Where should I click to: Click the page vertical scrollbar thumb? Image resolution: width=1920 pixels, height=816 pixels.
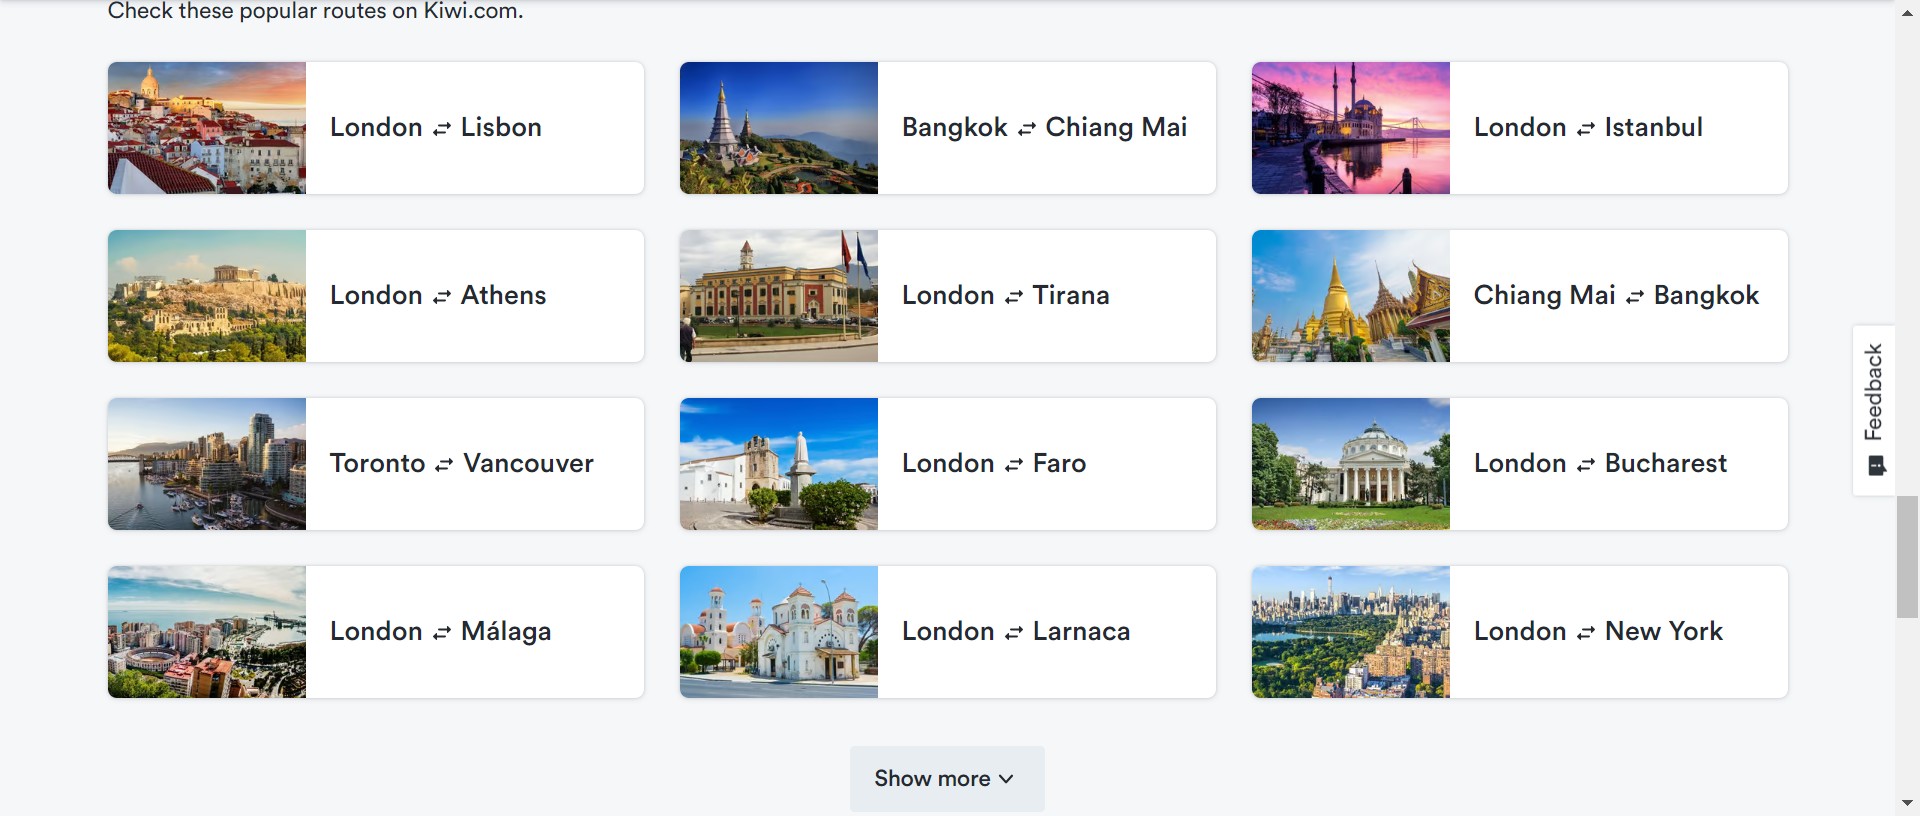pyautogui.click(x=1907, y=557)
